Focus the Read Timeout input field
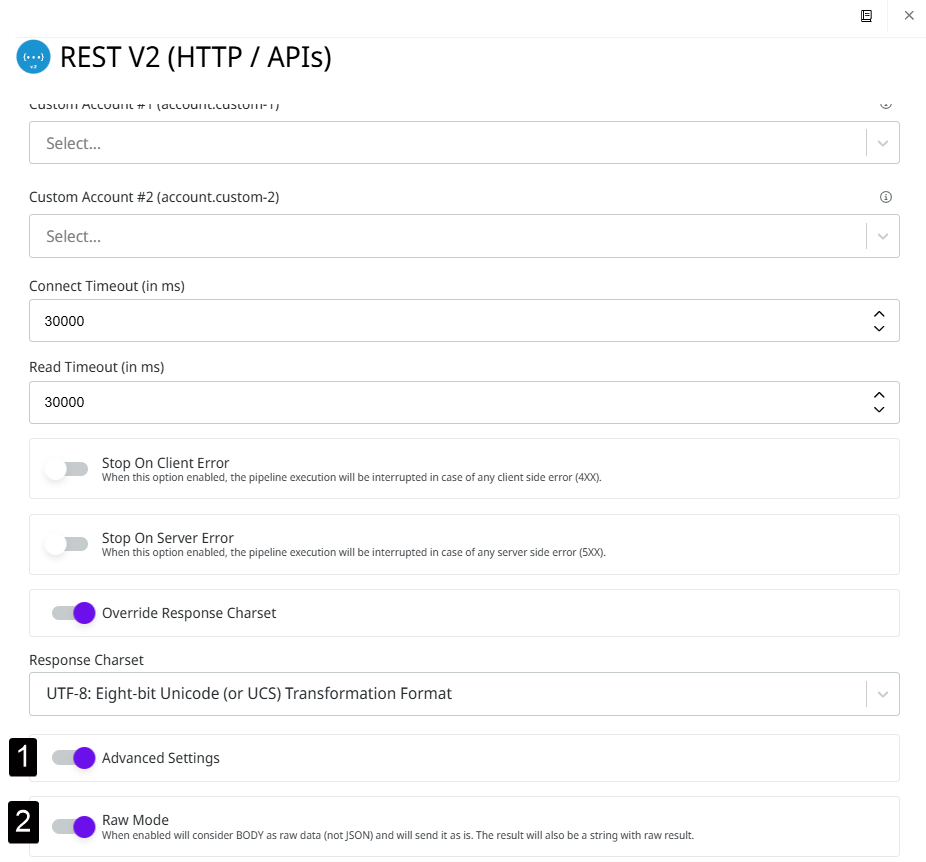 tap(440, 402)
